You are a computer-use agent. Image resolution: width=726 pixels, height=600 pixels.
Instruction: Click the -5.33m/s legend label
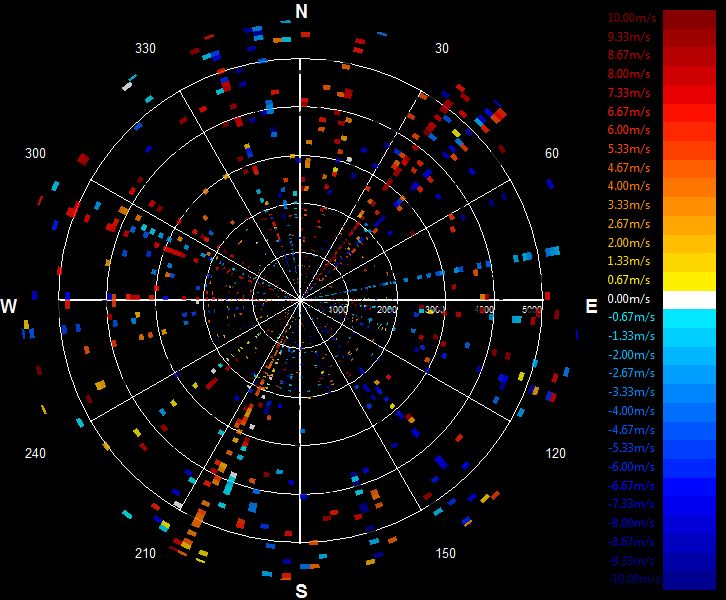coord(632,448)
